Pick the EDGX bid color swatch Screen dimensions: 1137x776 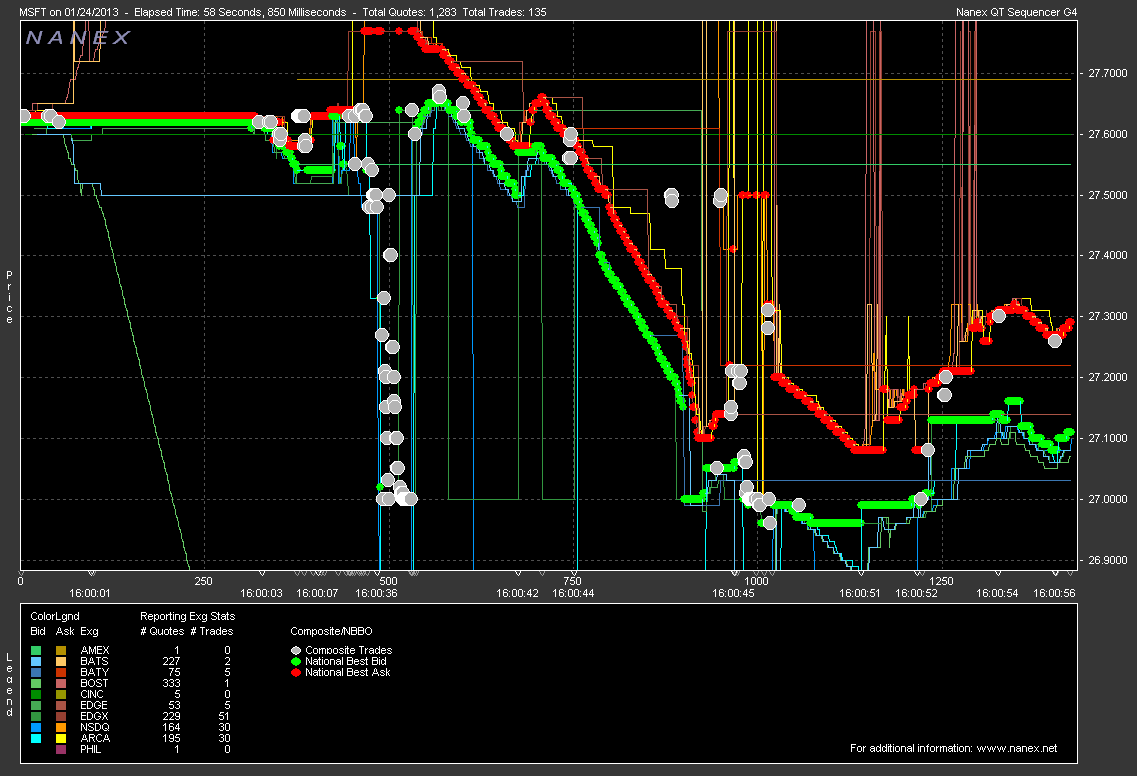tap(37, 717)
